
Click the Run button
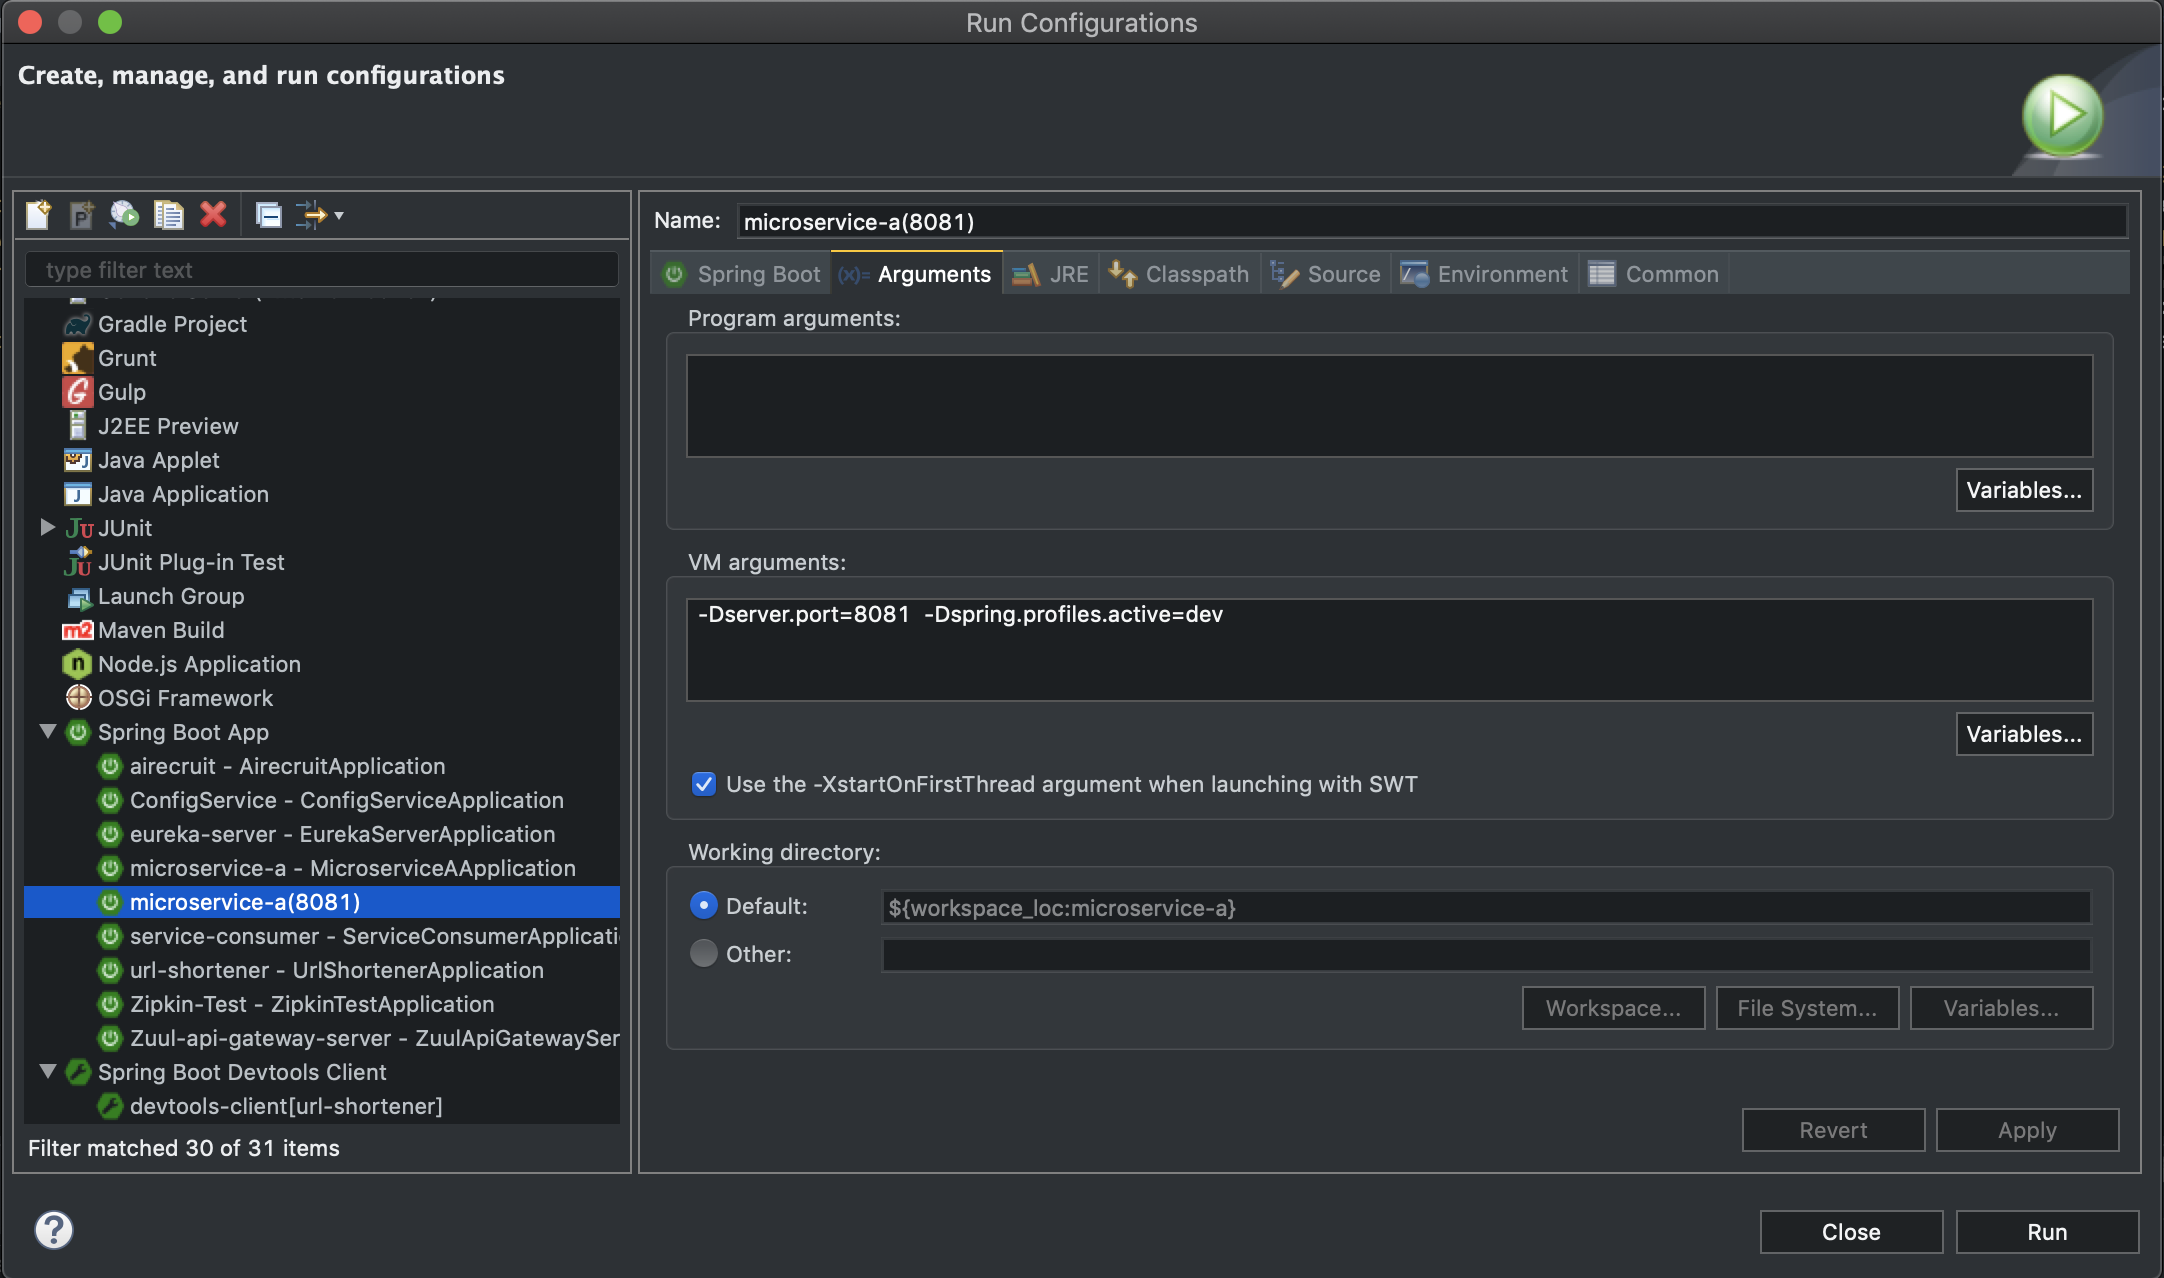pos(2046,1232)
